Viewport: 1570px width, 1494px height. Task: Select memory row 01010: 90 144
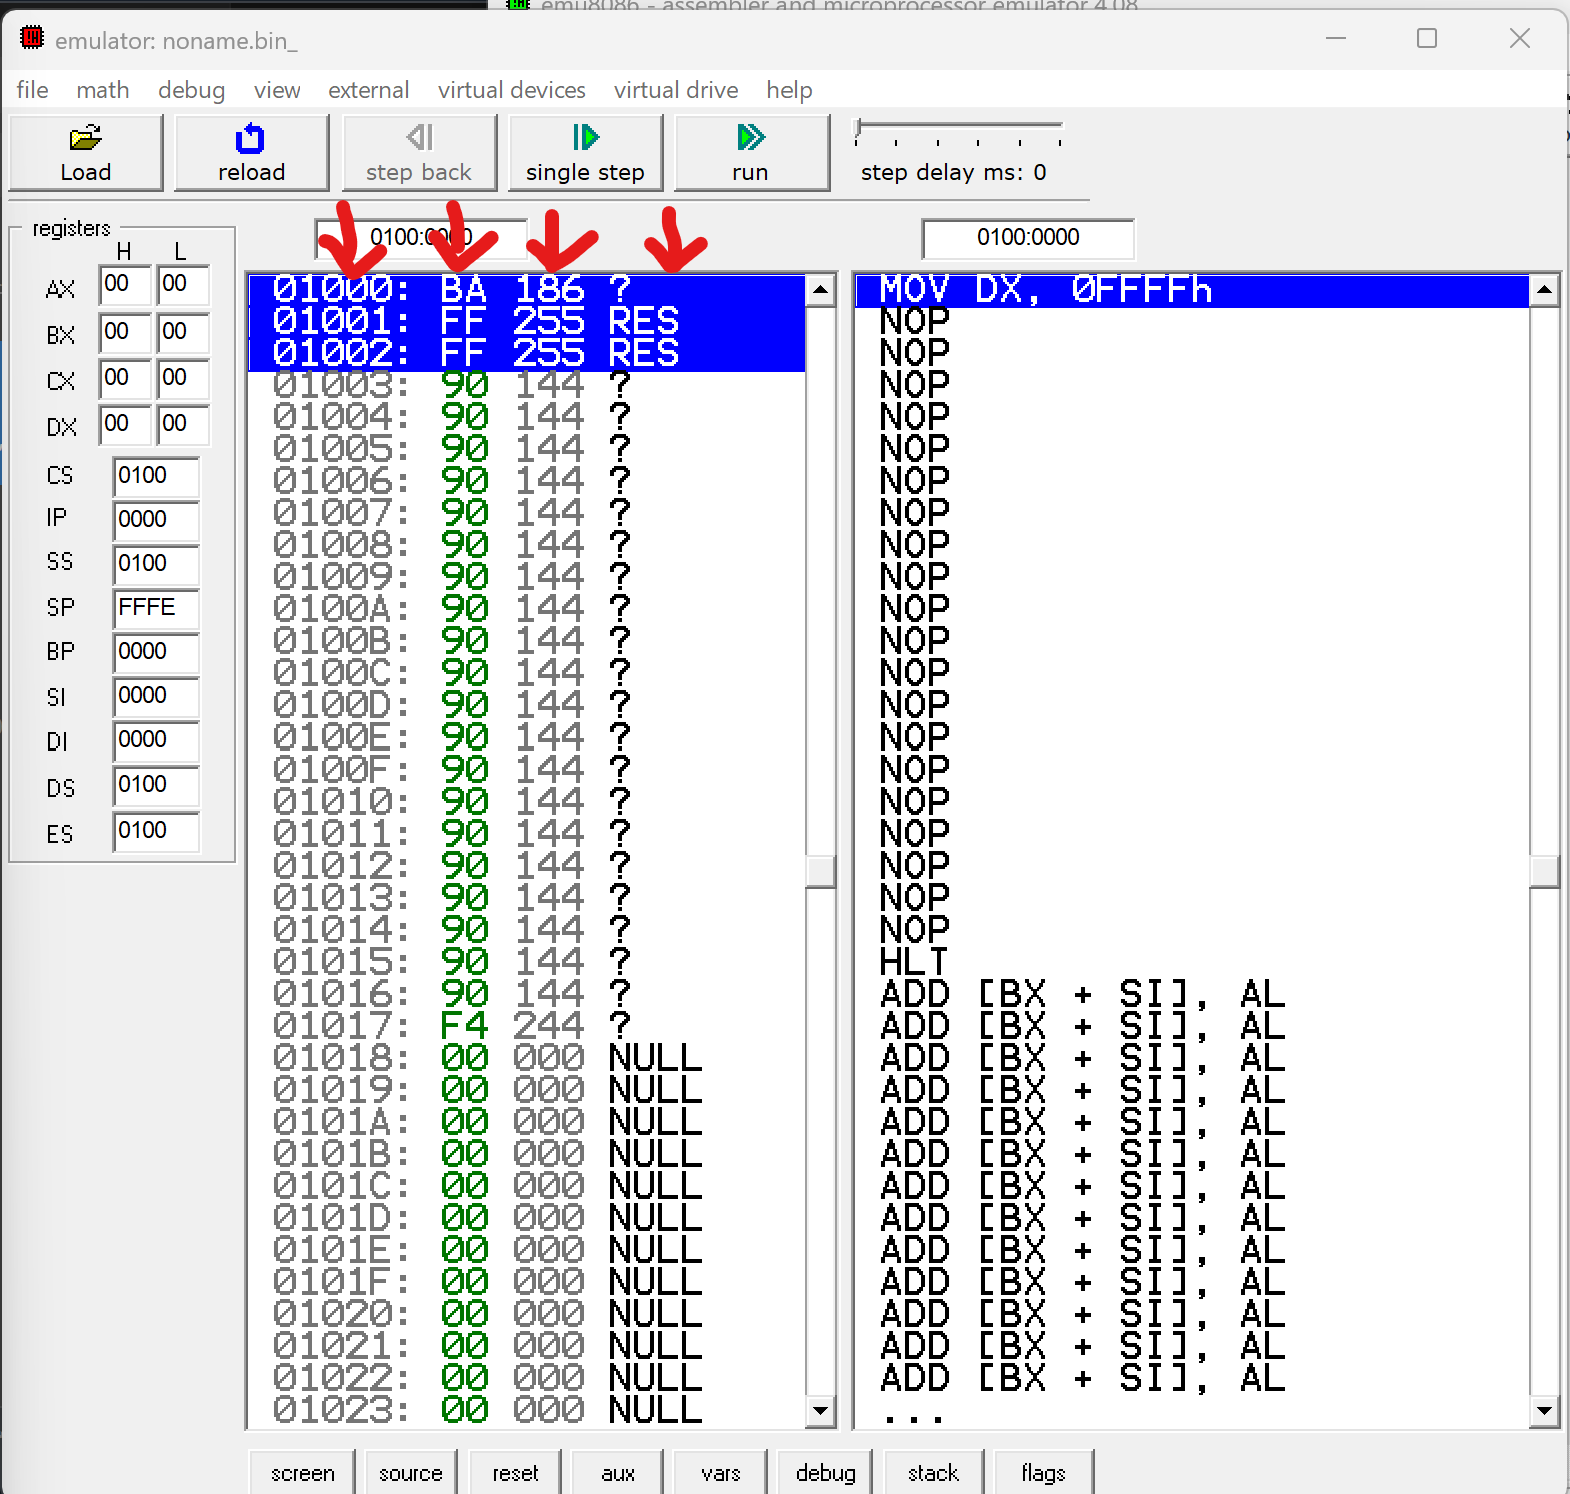tap(526, 802)
